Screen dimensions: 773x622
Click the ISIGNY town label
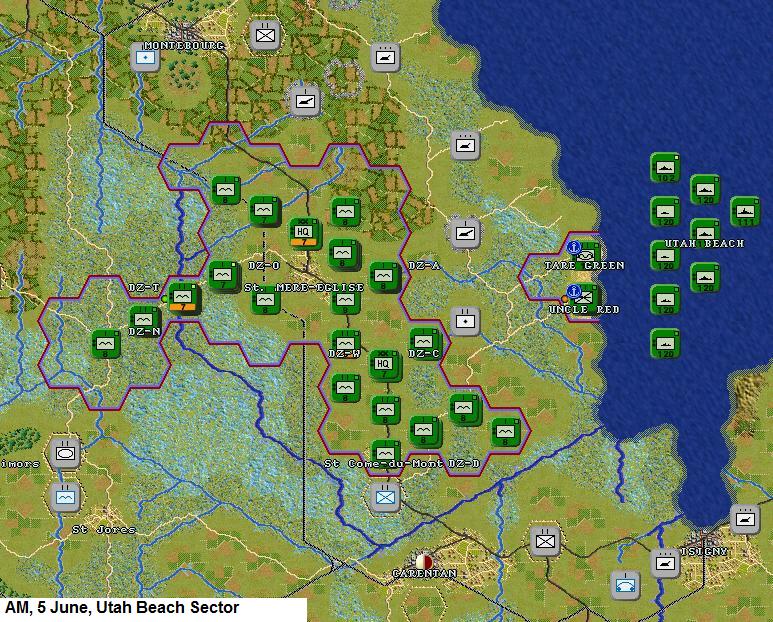click(704, 552)
